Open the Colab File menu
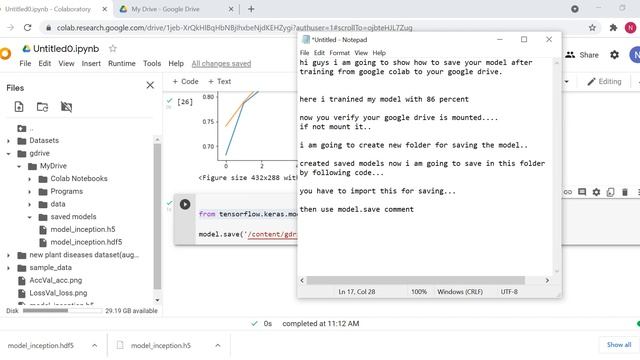 tap(25, 63)
